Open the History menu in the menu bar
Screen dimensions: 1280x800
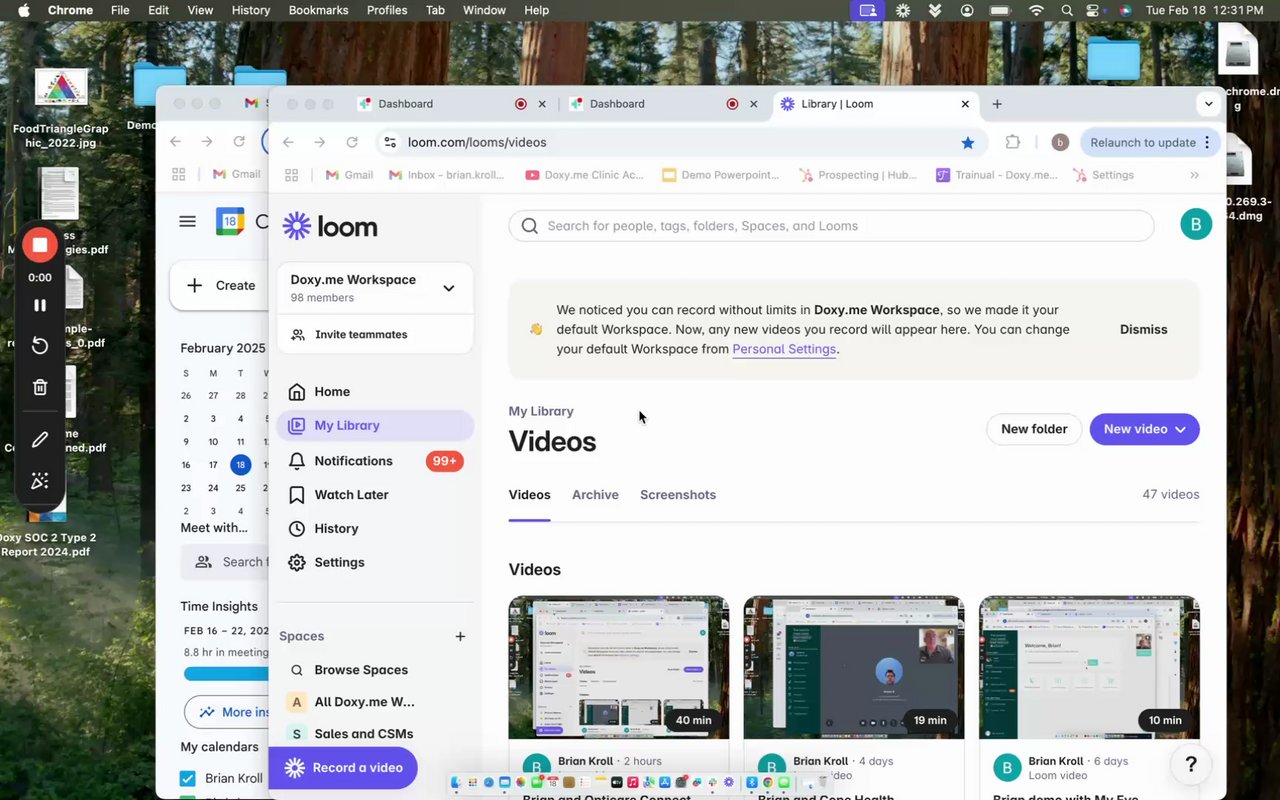point(251,10)
